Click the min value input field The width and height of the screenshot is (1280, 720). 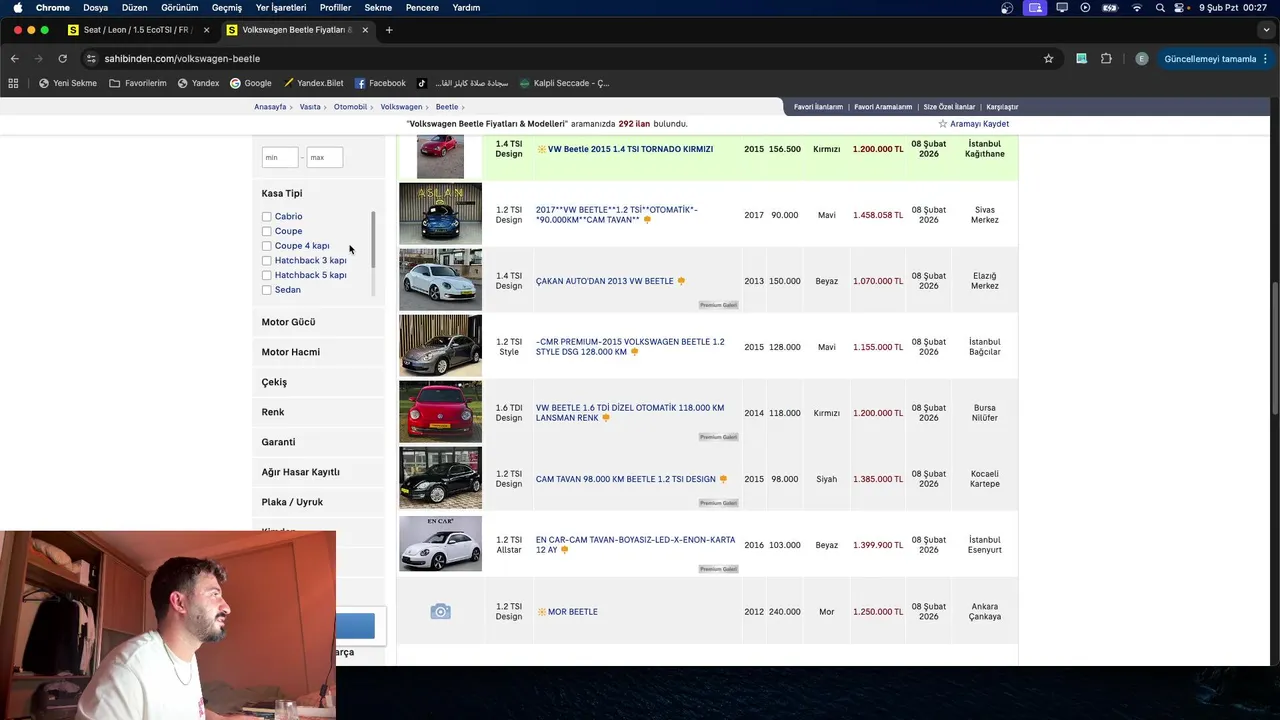280,157
